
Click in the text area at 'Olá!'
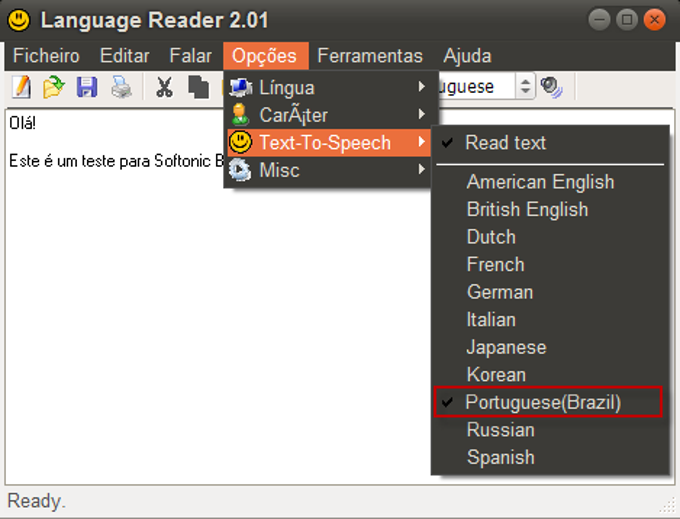click(x=23, y=123)
